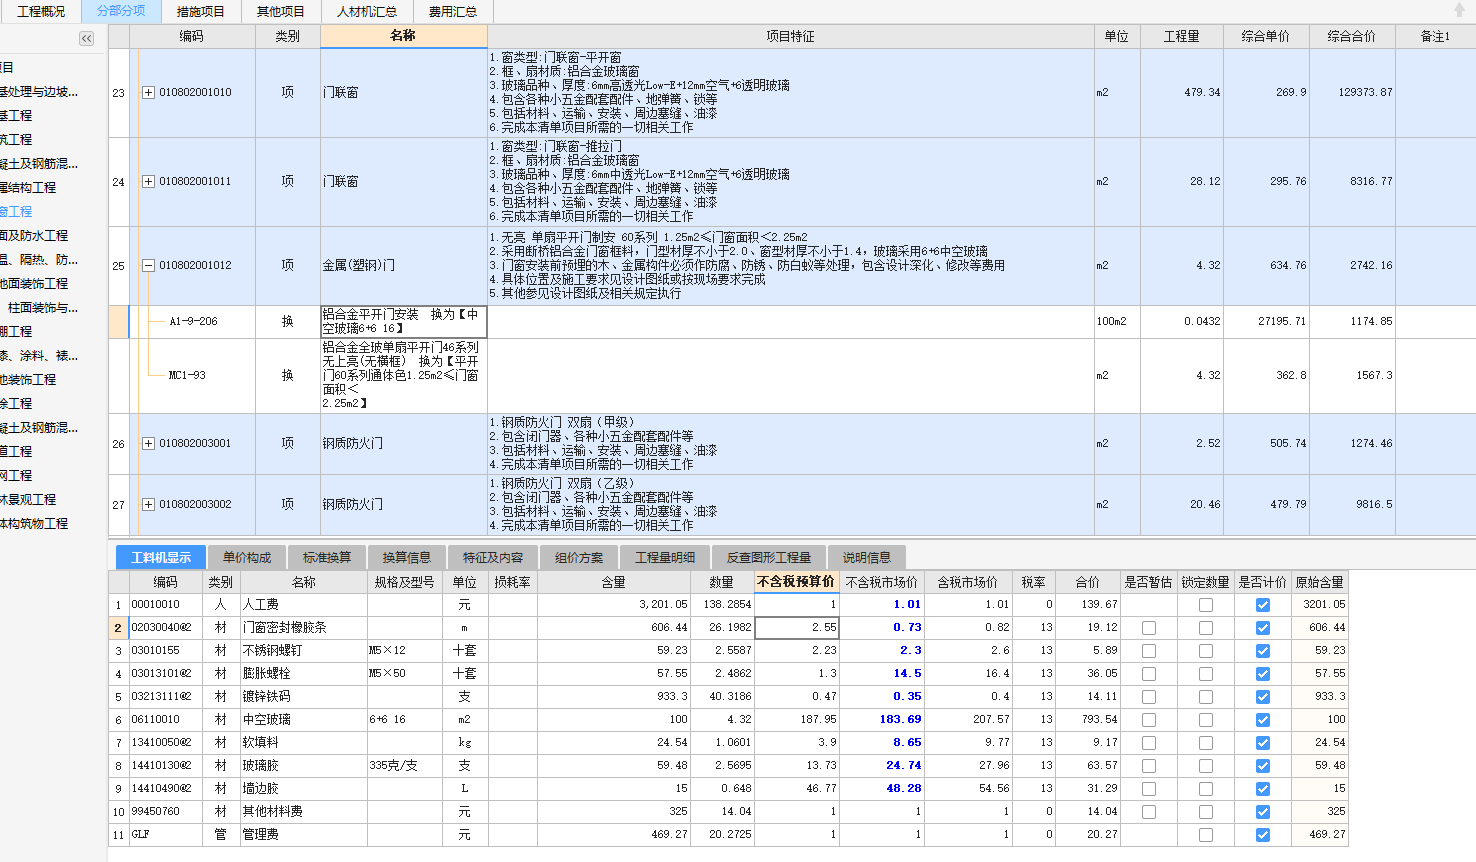Edit the name cell 铝合金平开门安装
1476x862 pixels.
[403, 322]
